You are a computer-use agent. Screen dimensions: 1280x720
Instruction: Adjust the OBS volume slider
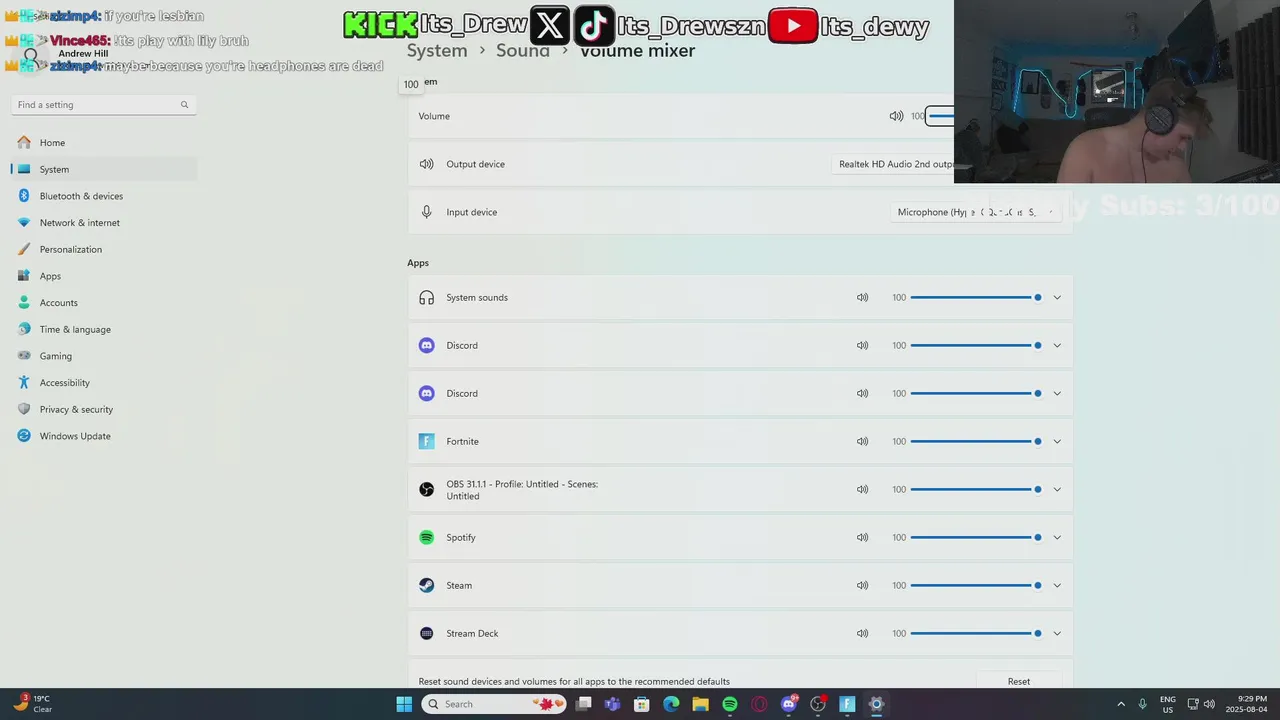coord(977,489)
